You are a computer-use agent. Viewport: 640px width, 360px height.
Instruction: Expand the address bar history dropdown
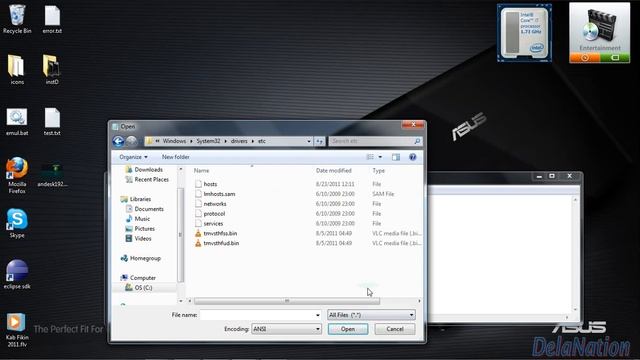point(309,141)
